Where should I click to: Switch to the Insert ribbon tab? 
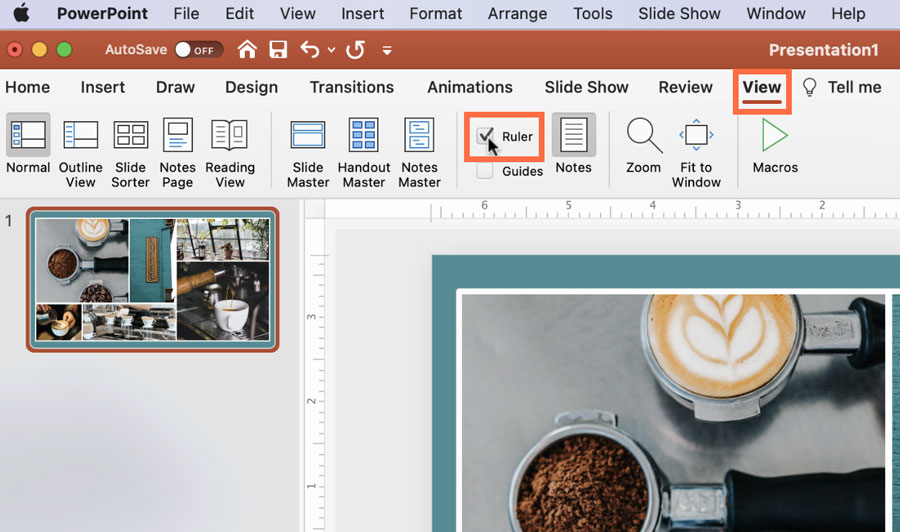tap(103, 87)
